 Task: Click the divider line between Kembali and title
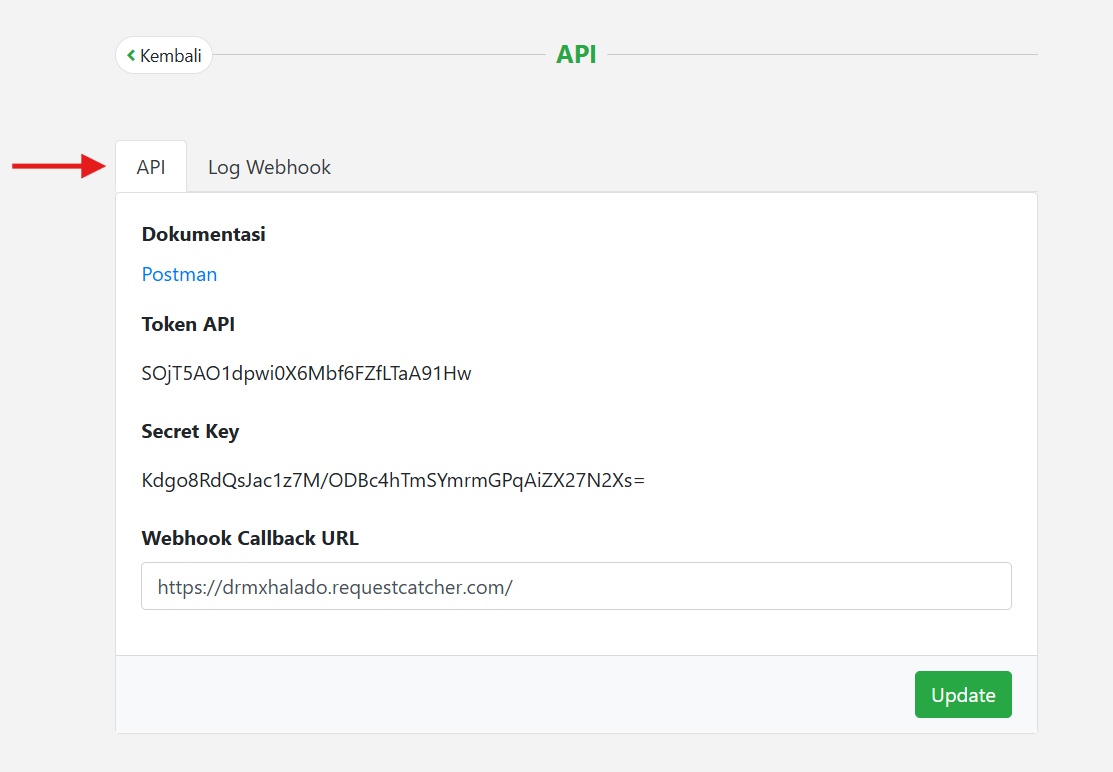(380, 55)
